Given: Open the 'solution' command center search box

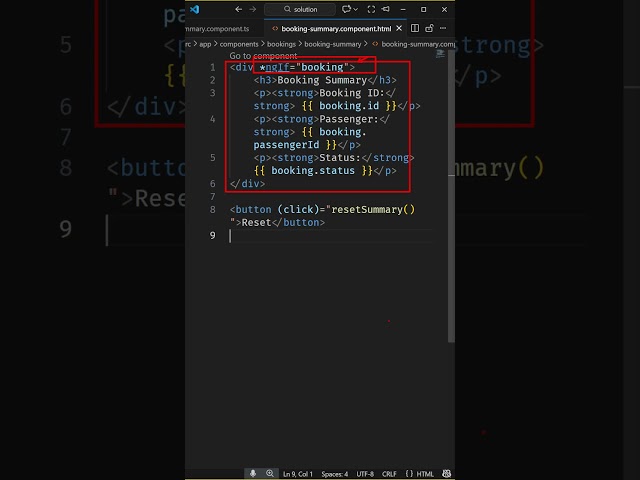Looking at the screenshot, I should click(300, 9).
